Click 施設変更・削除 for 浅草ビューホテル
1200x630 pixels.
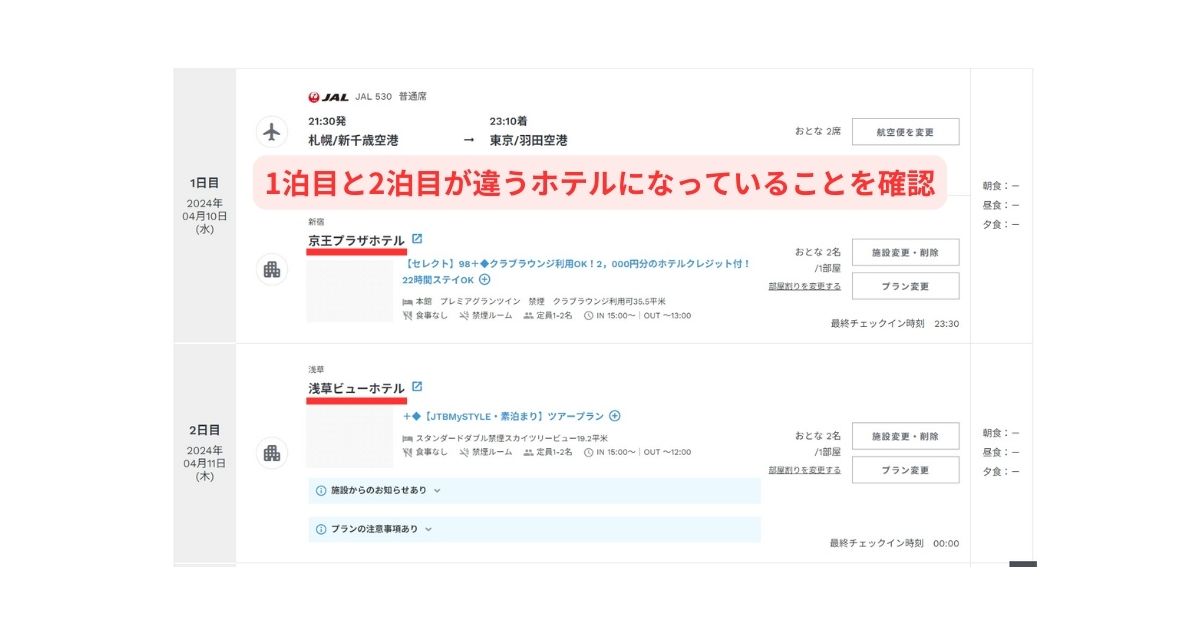[x=905, y=436]
